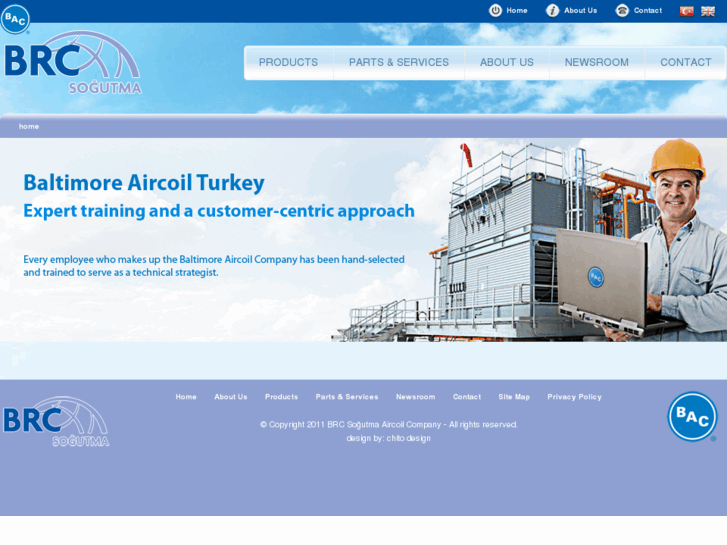Viewport: 727px width, 545px height.
Task: Click the BAC round logo in top-left corner
Action: point(15,19)
